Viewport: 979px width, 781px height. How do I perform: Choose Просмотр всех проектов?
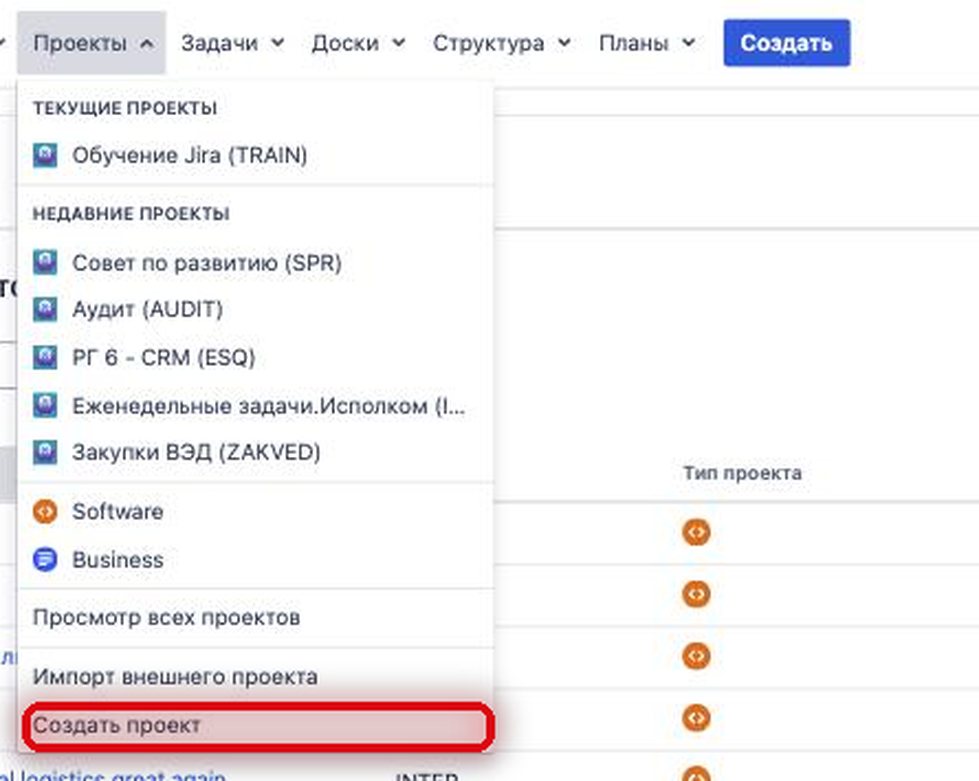[x=255, y=617]
